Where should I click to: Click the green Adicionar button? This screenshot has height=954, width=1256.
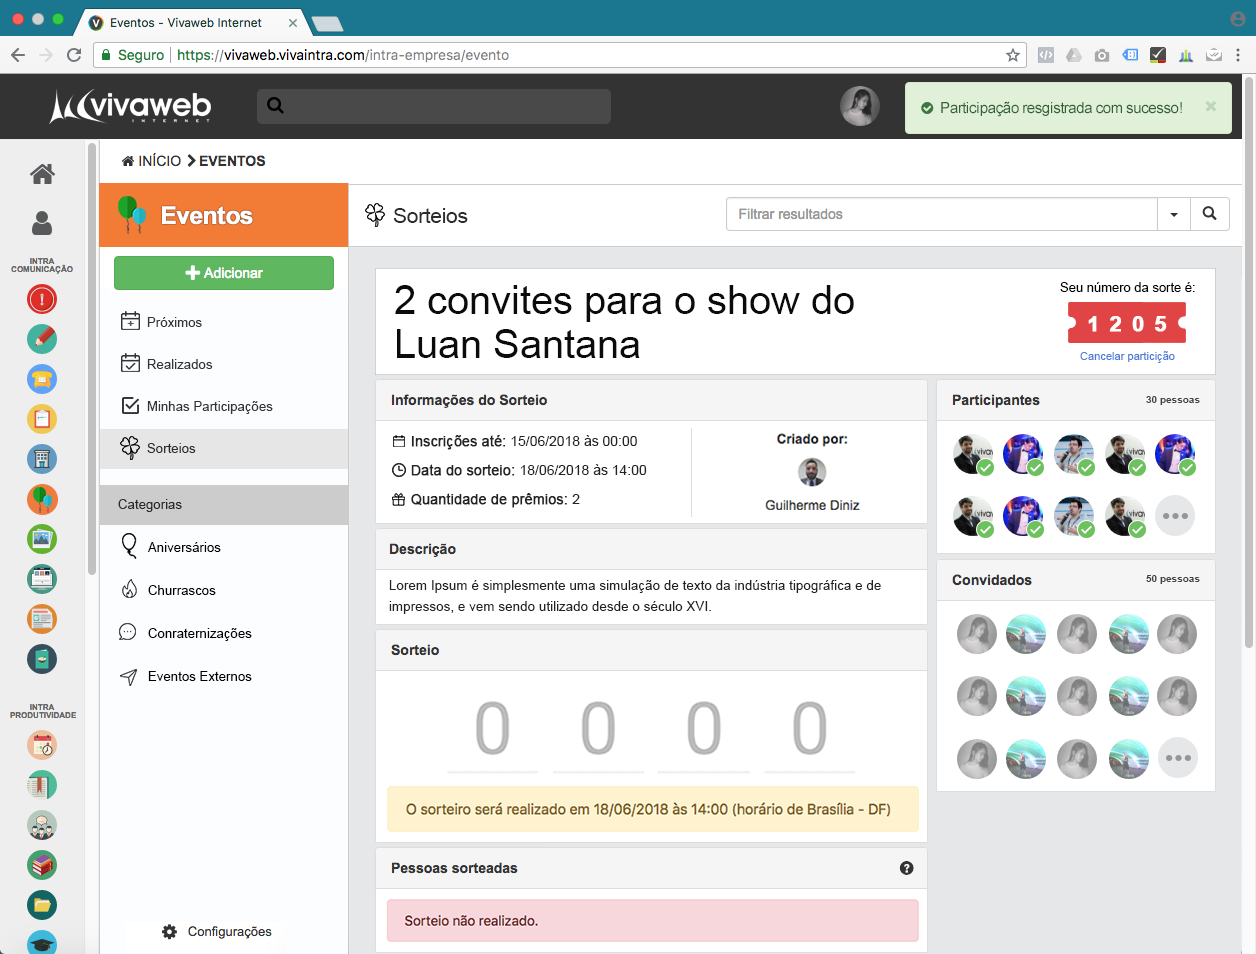224,273
